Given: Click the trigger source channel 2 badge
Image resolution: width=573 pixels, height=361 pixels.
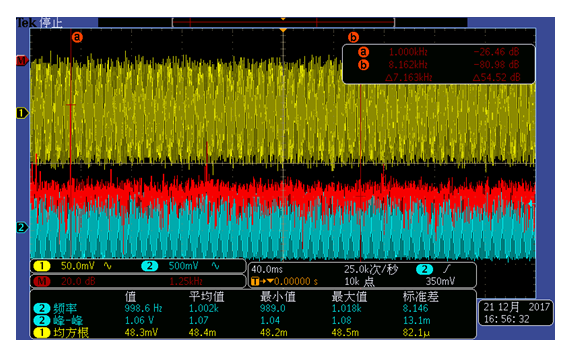Looking at the screenshot, I should click(424, 270).
